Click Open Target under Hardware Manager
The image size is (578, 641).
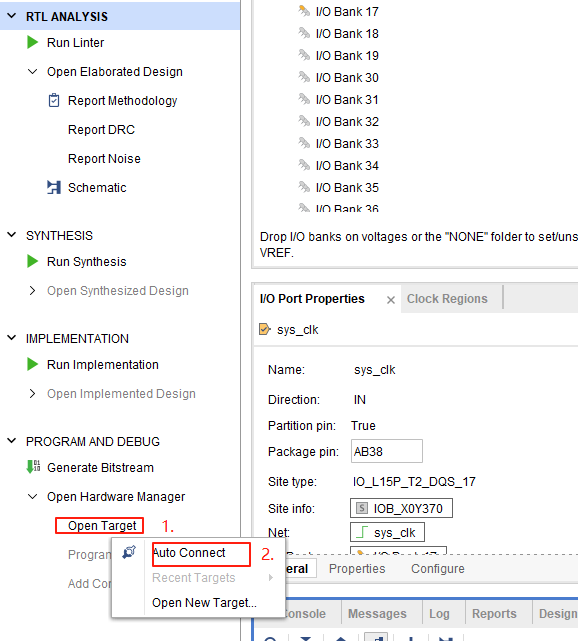(x=102, y=525)
